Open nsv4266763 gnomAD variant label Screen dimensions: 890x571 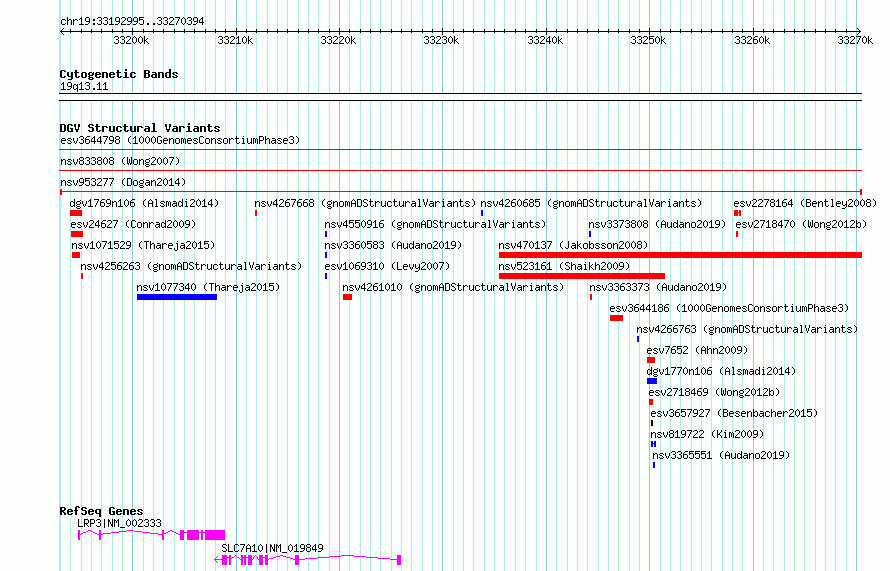747,329
